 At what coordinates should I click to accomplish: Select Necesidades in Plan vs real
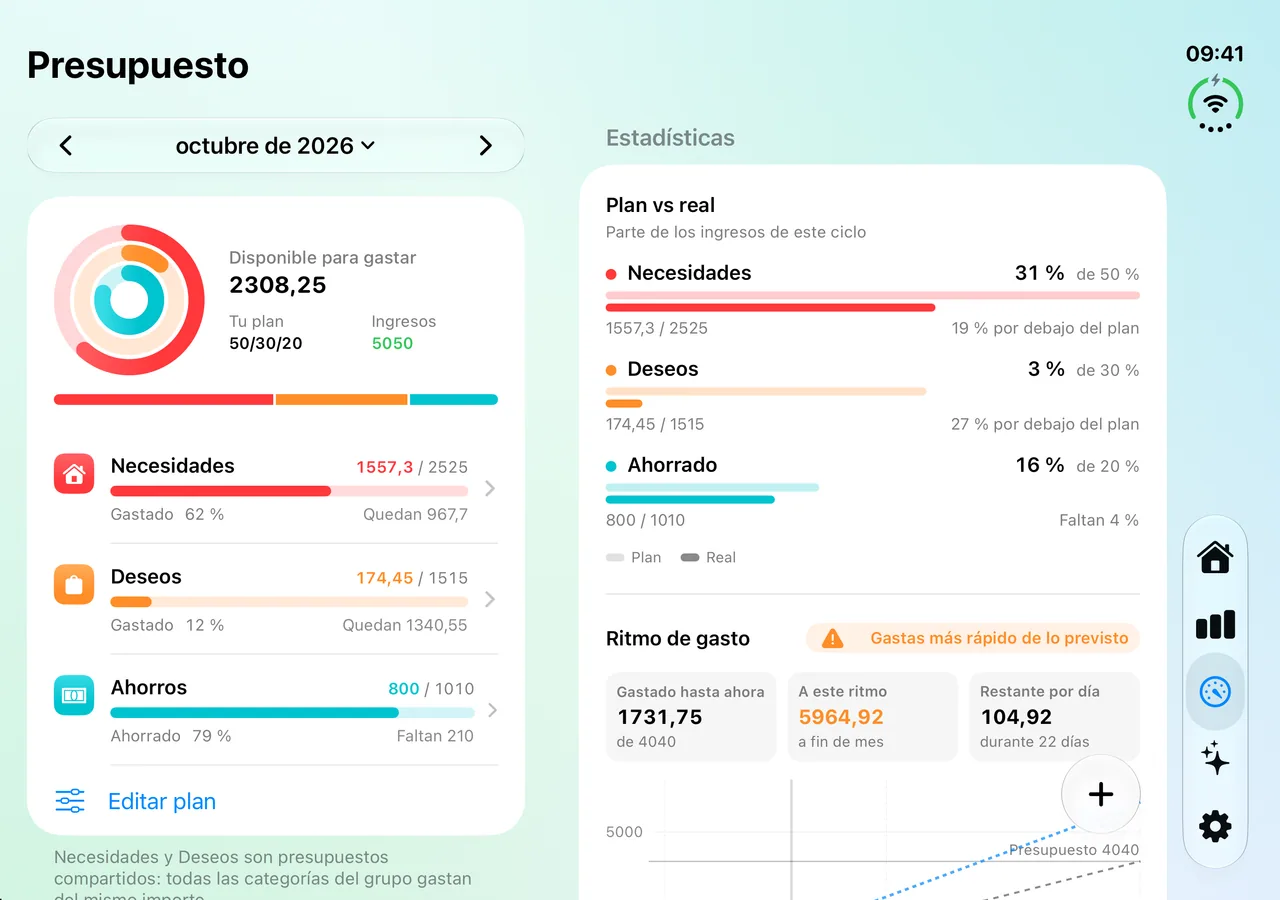click(x=873, y=301)
